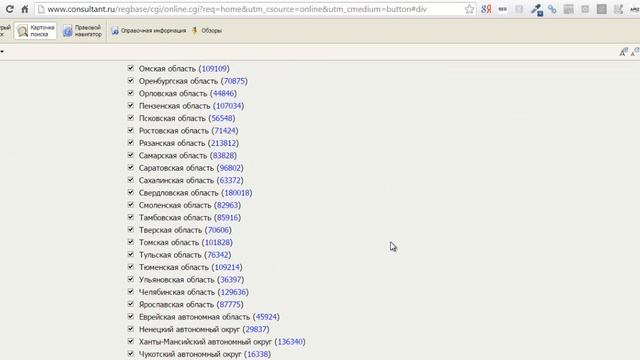Screen dimensions: 640x360
Task: Toggle Тульская область checkbox
Action: [131, 254]
